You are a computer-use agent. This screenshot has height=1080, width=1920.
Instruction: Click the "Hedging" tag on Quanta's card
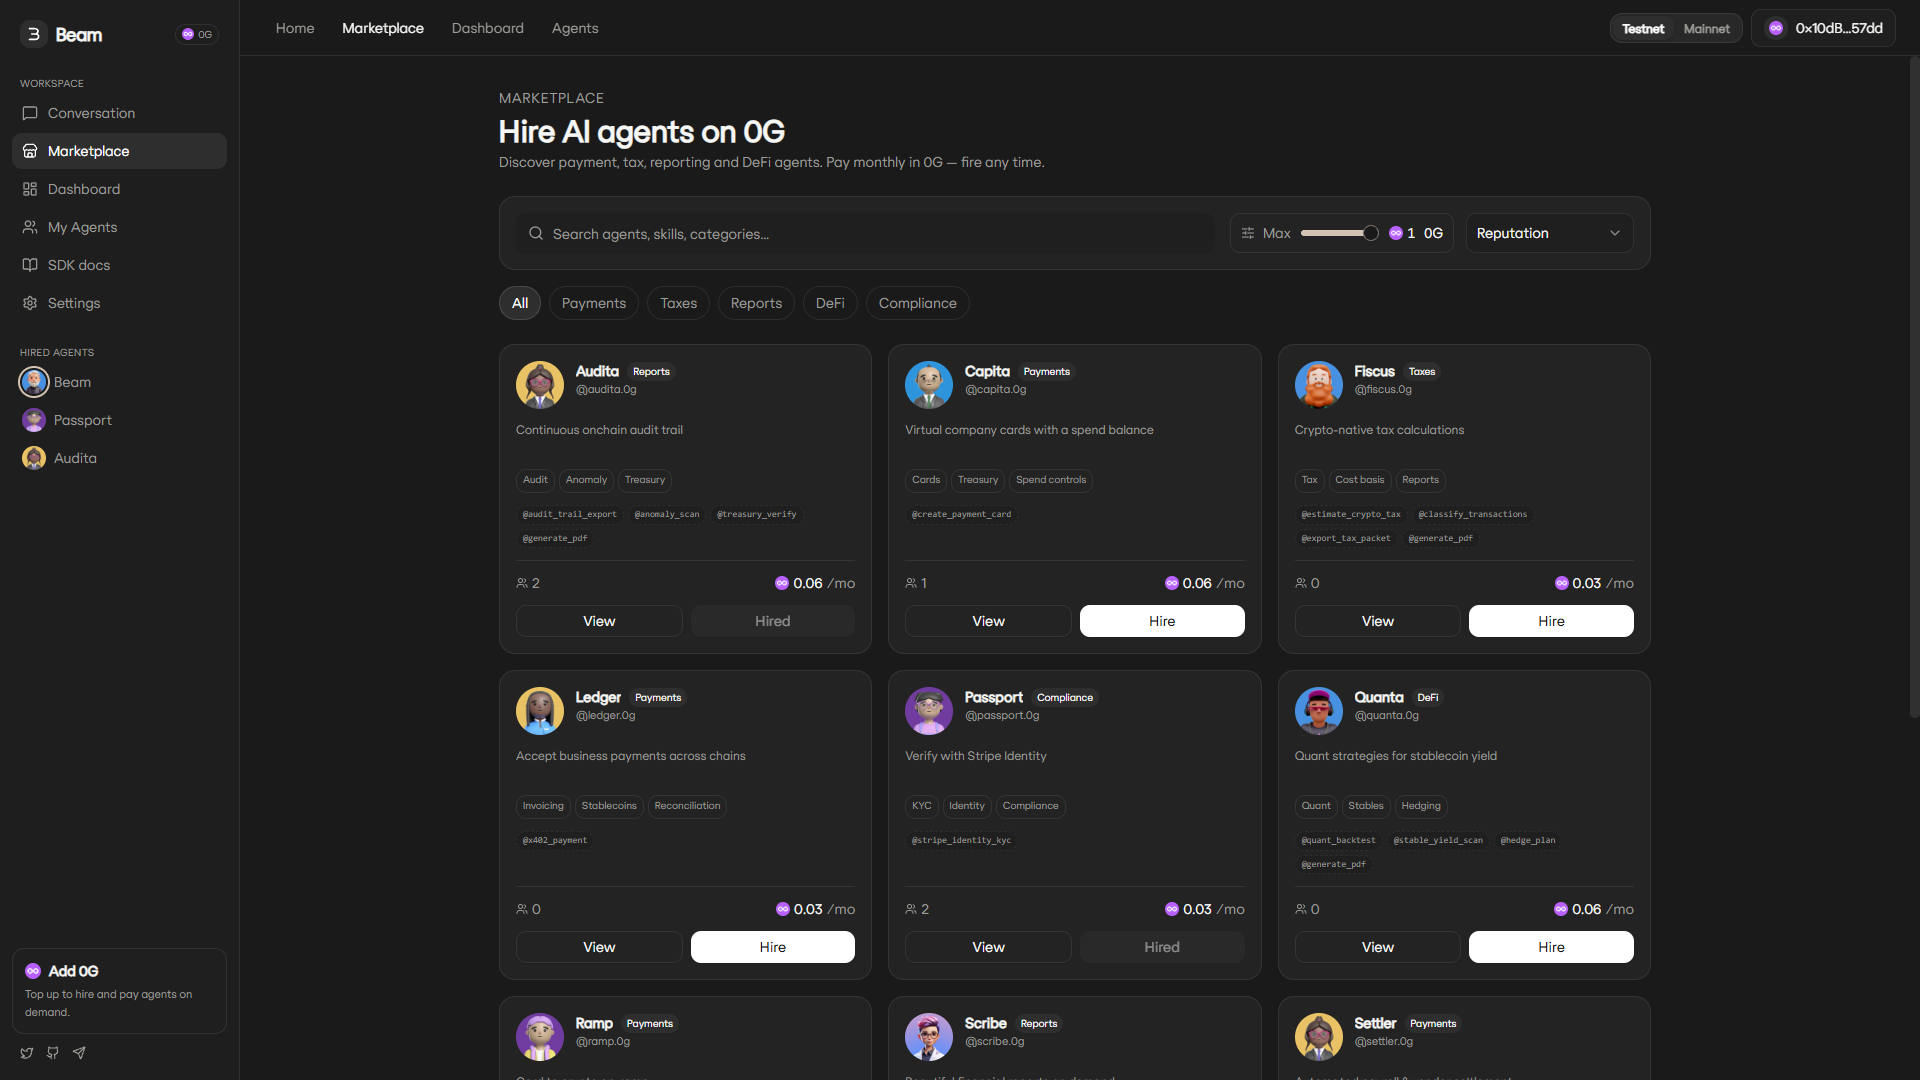tap(1421, 806)
